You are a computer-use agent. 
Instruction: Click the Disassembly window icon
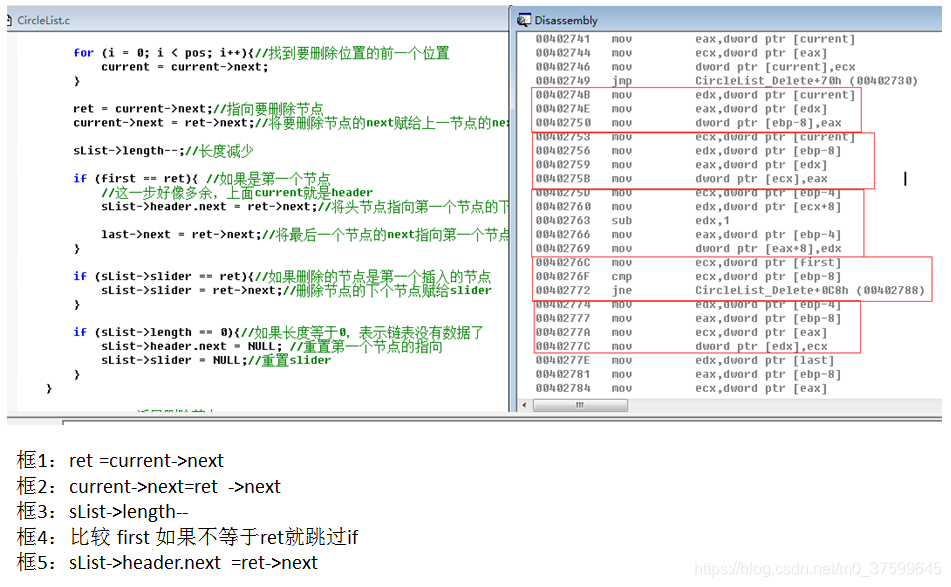click(x=523, y=21)
